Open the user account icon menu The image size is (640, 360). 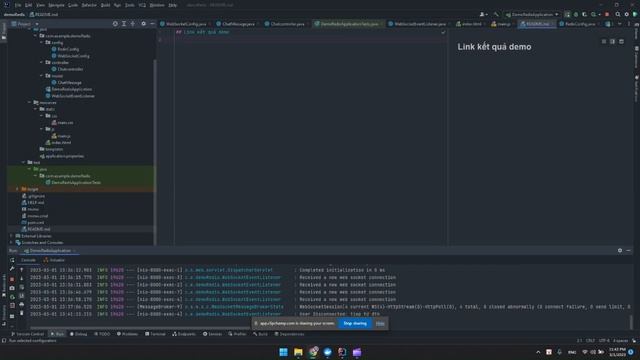(483, 14)
